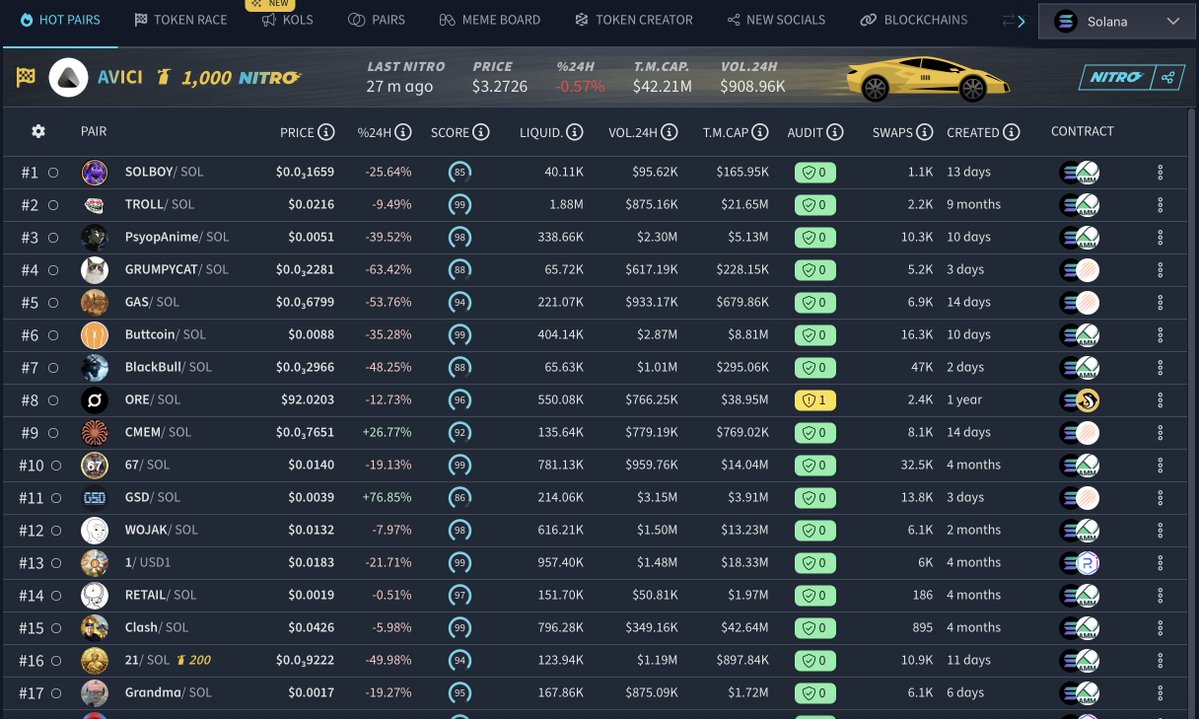Open the three-dot menu on the SOLBOY row
Screen dimensions: 1199x719
tap(1160, 171)
